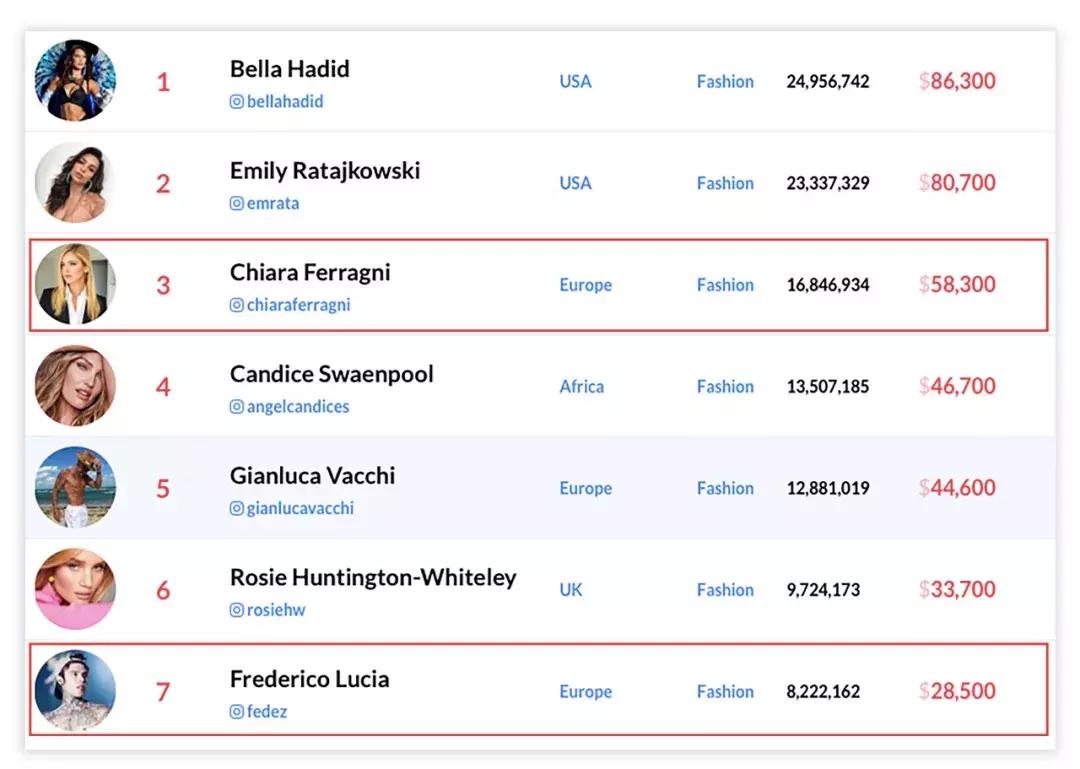Image resolution: width=1080 pixels, height=769 pixels.
Task: Click Instagram icon beside fedez handle
Action: (237, 712)
